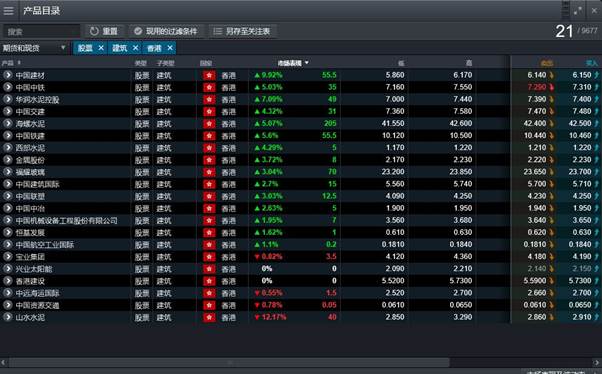Viewport: 602px width, 374px height.
Task: Click the Hong Kong flag in 中国建材 row
Action: 209,75
